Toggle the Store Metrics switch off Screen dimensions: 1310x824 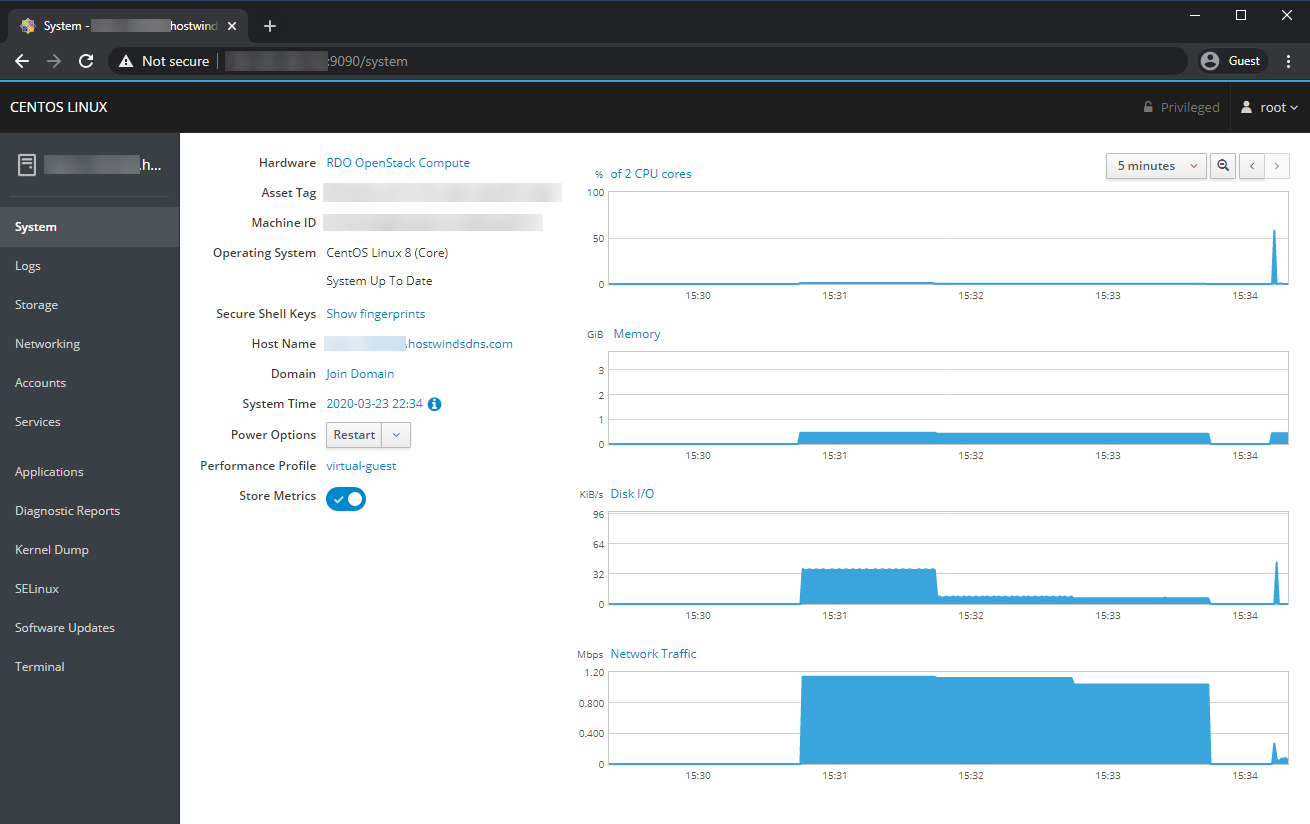[x=346, y=498]
